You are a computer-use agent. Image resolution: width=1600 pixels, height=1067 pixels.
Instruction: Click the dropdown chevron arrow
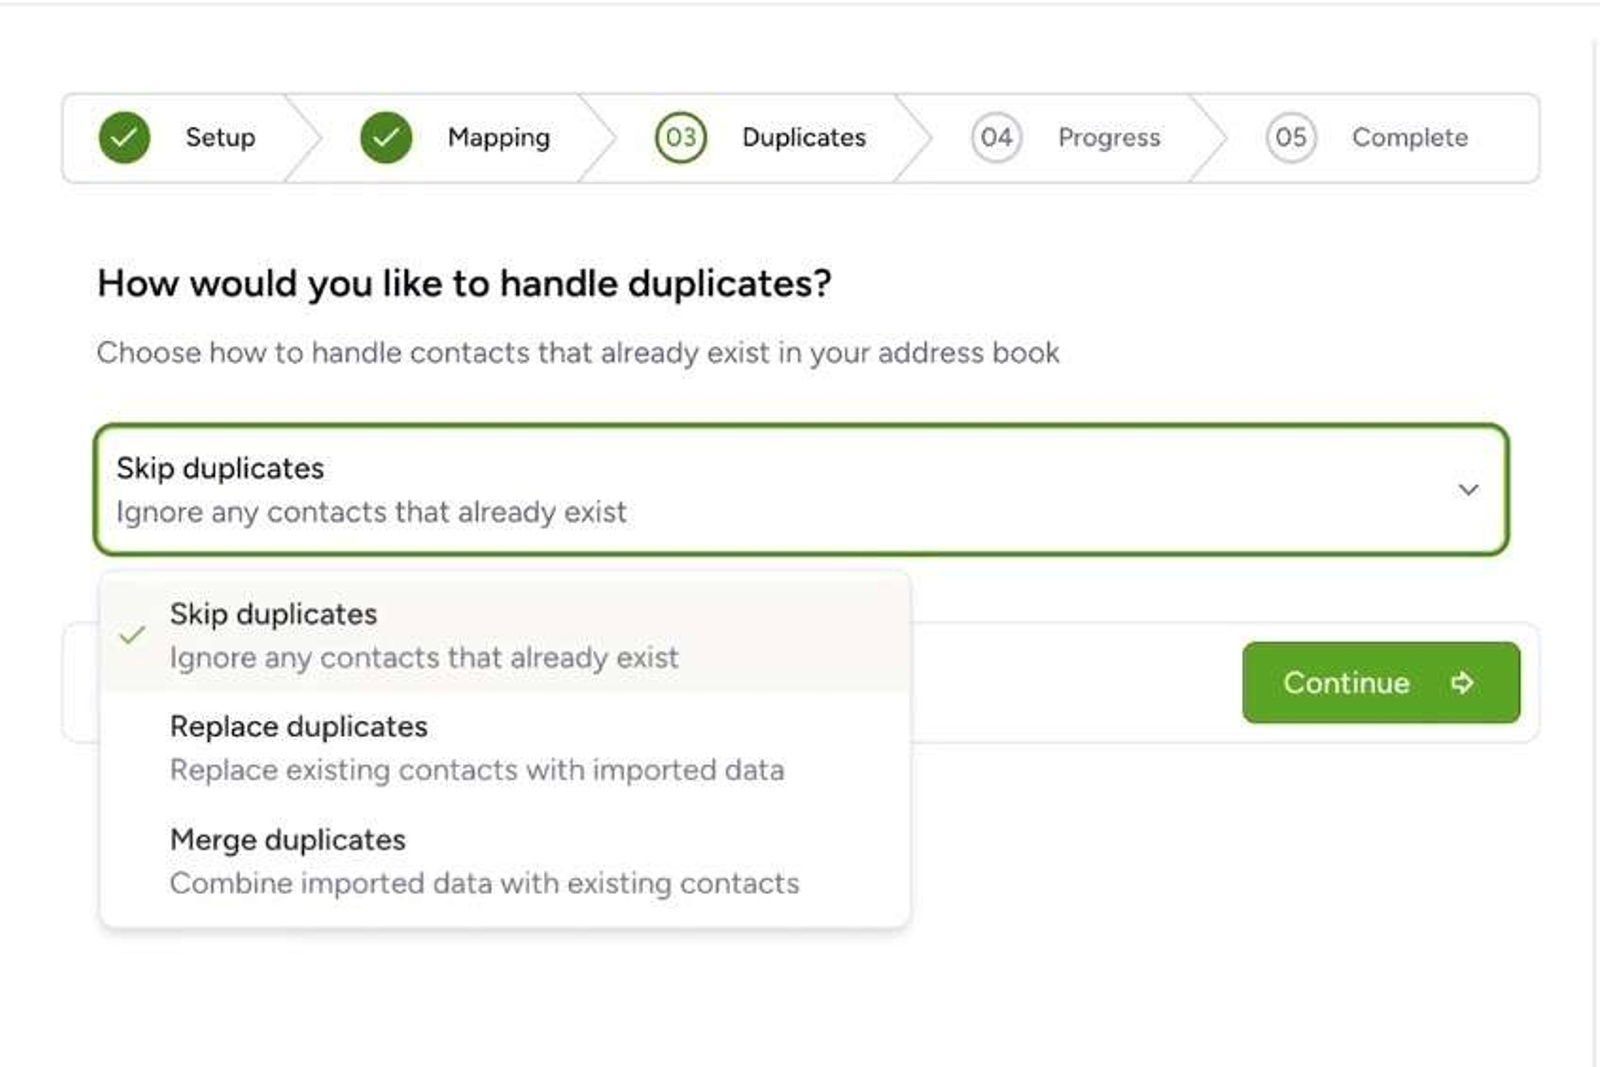coord(1467,489)
